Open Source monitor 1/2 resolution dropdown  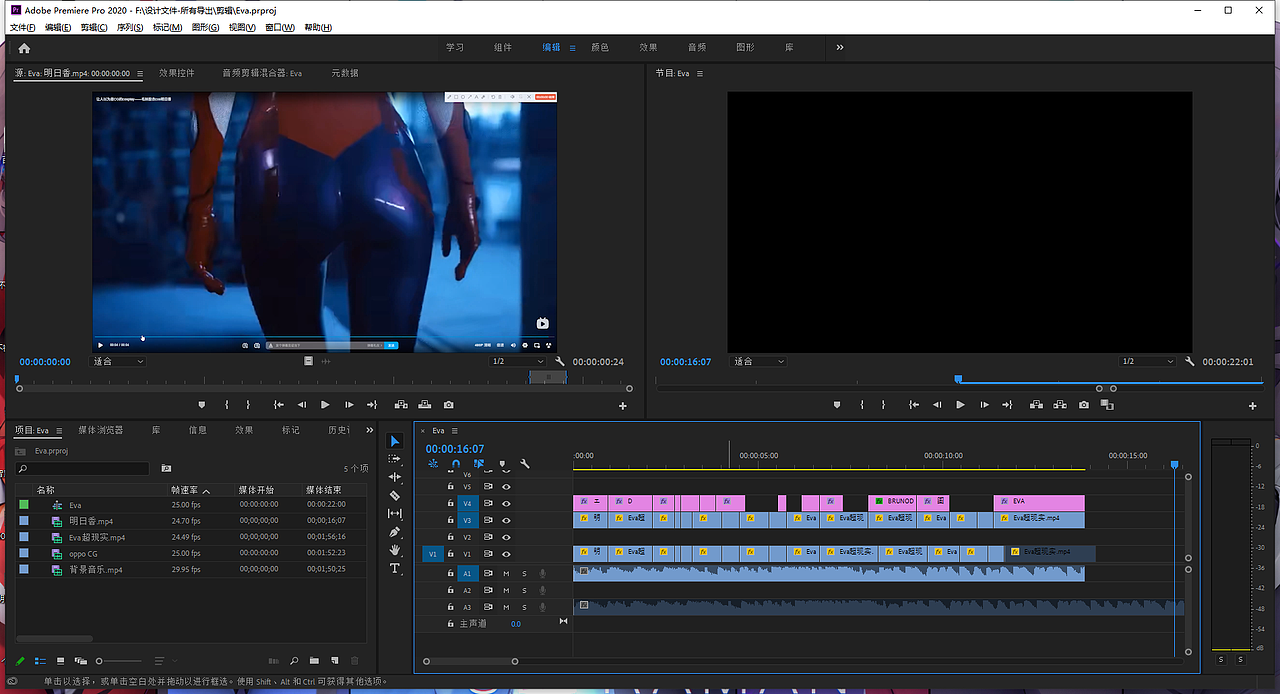[518, 361]
